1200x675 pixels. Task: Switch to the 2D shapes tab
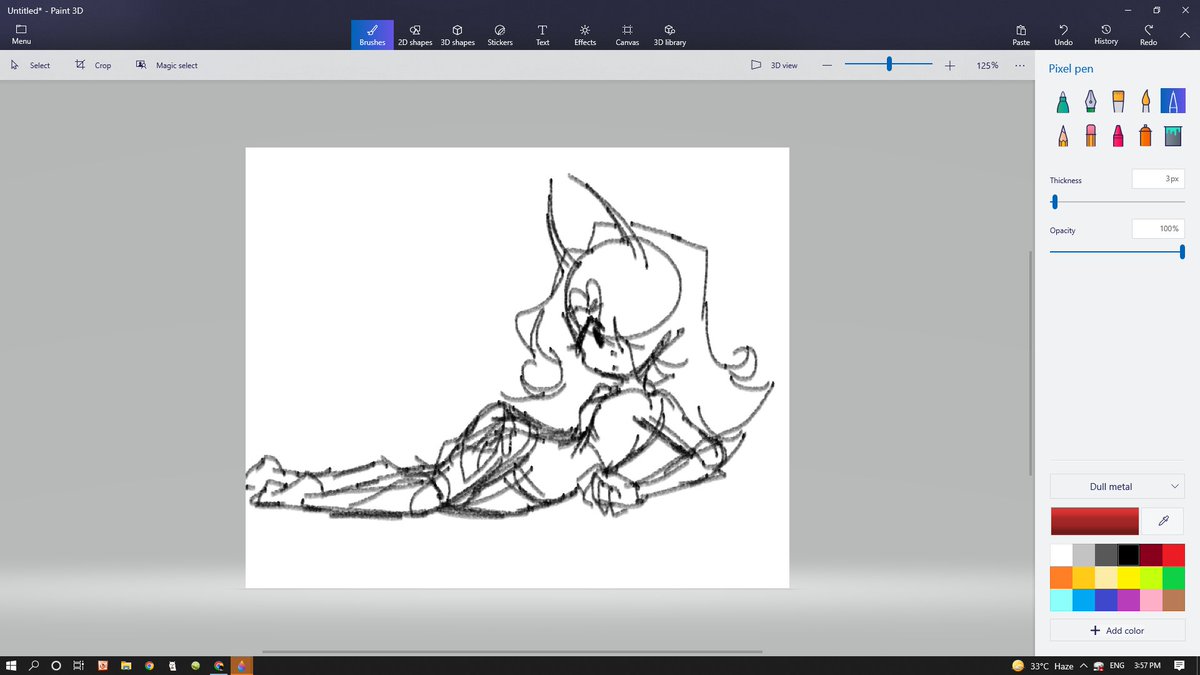click(x=415, y=35)
